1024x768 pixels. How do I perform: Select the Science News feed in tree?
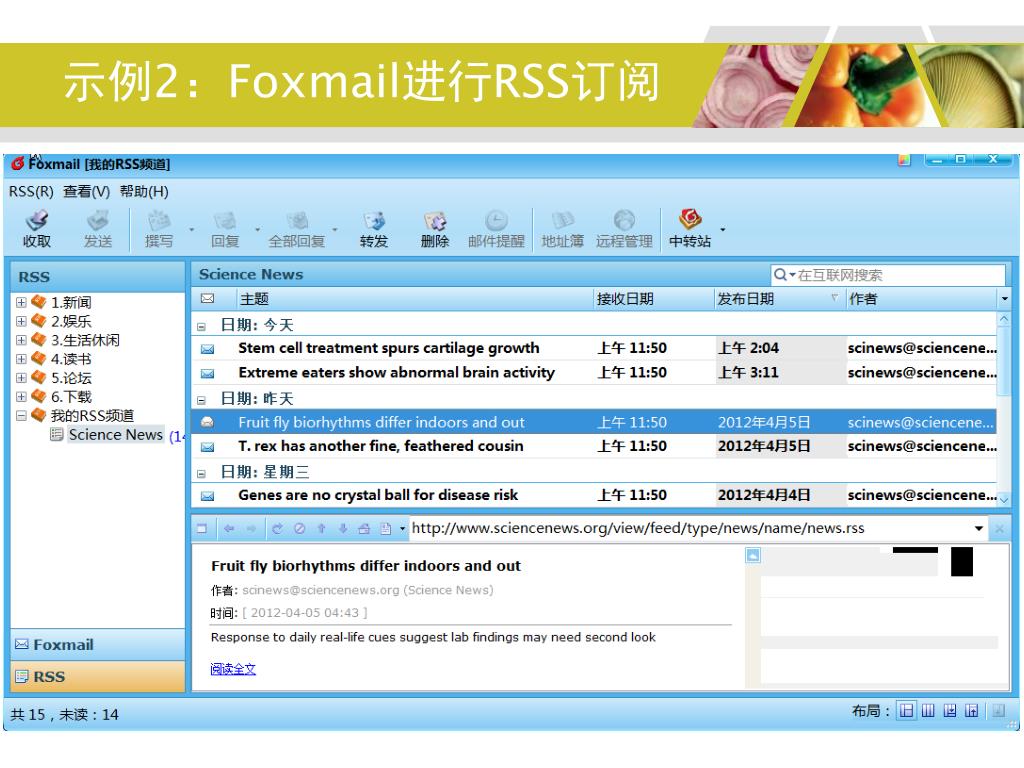116,435
